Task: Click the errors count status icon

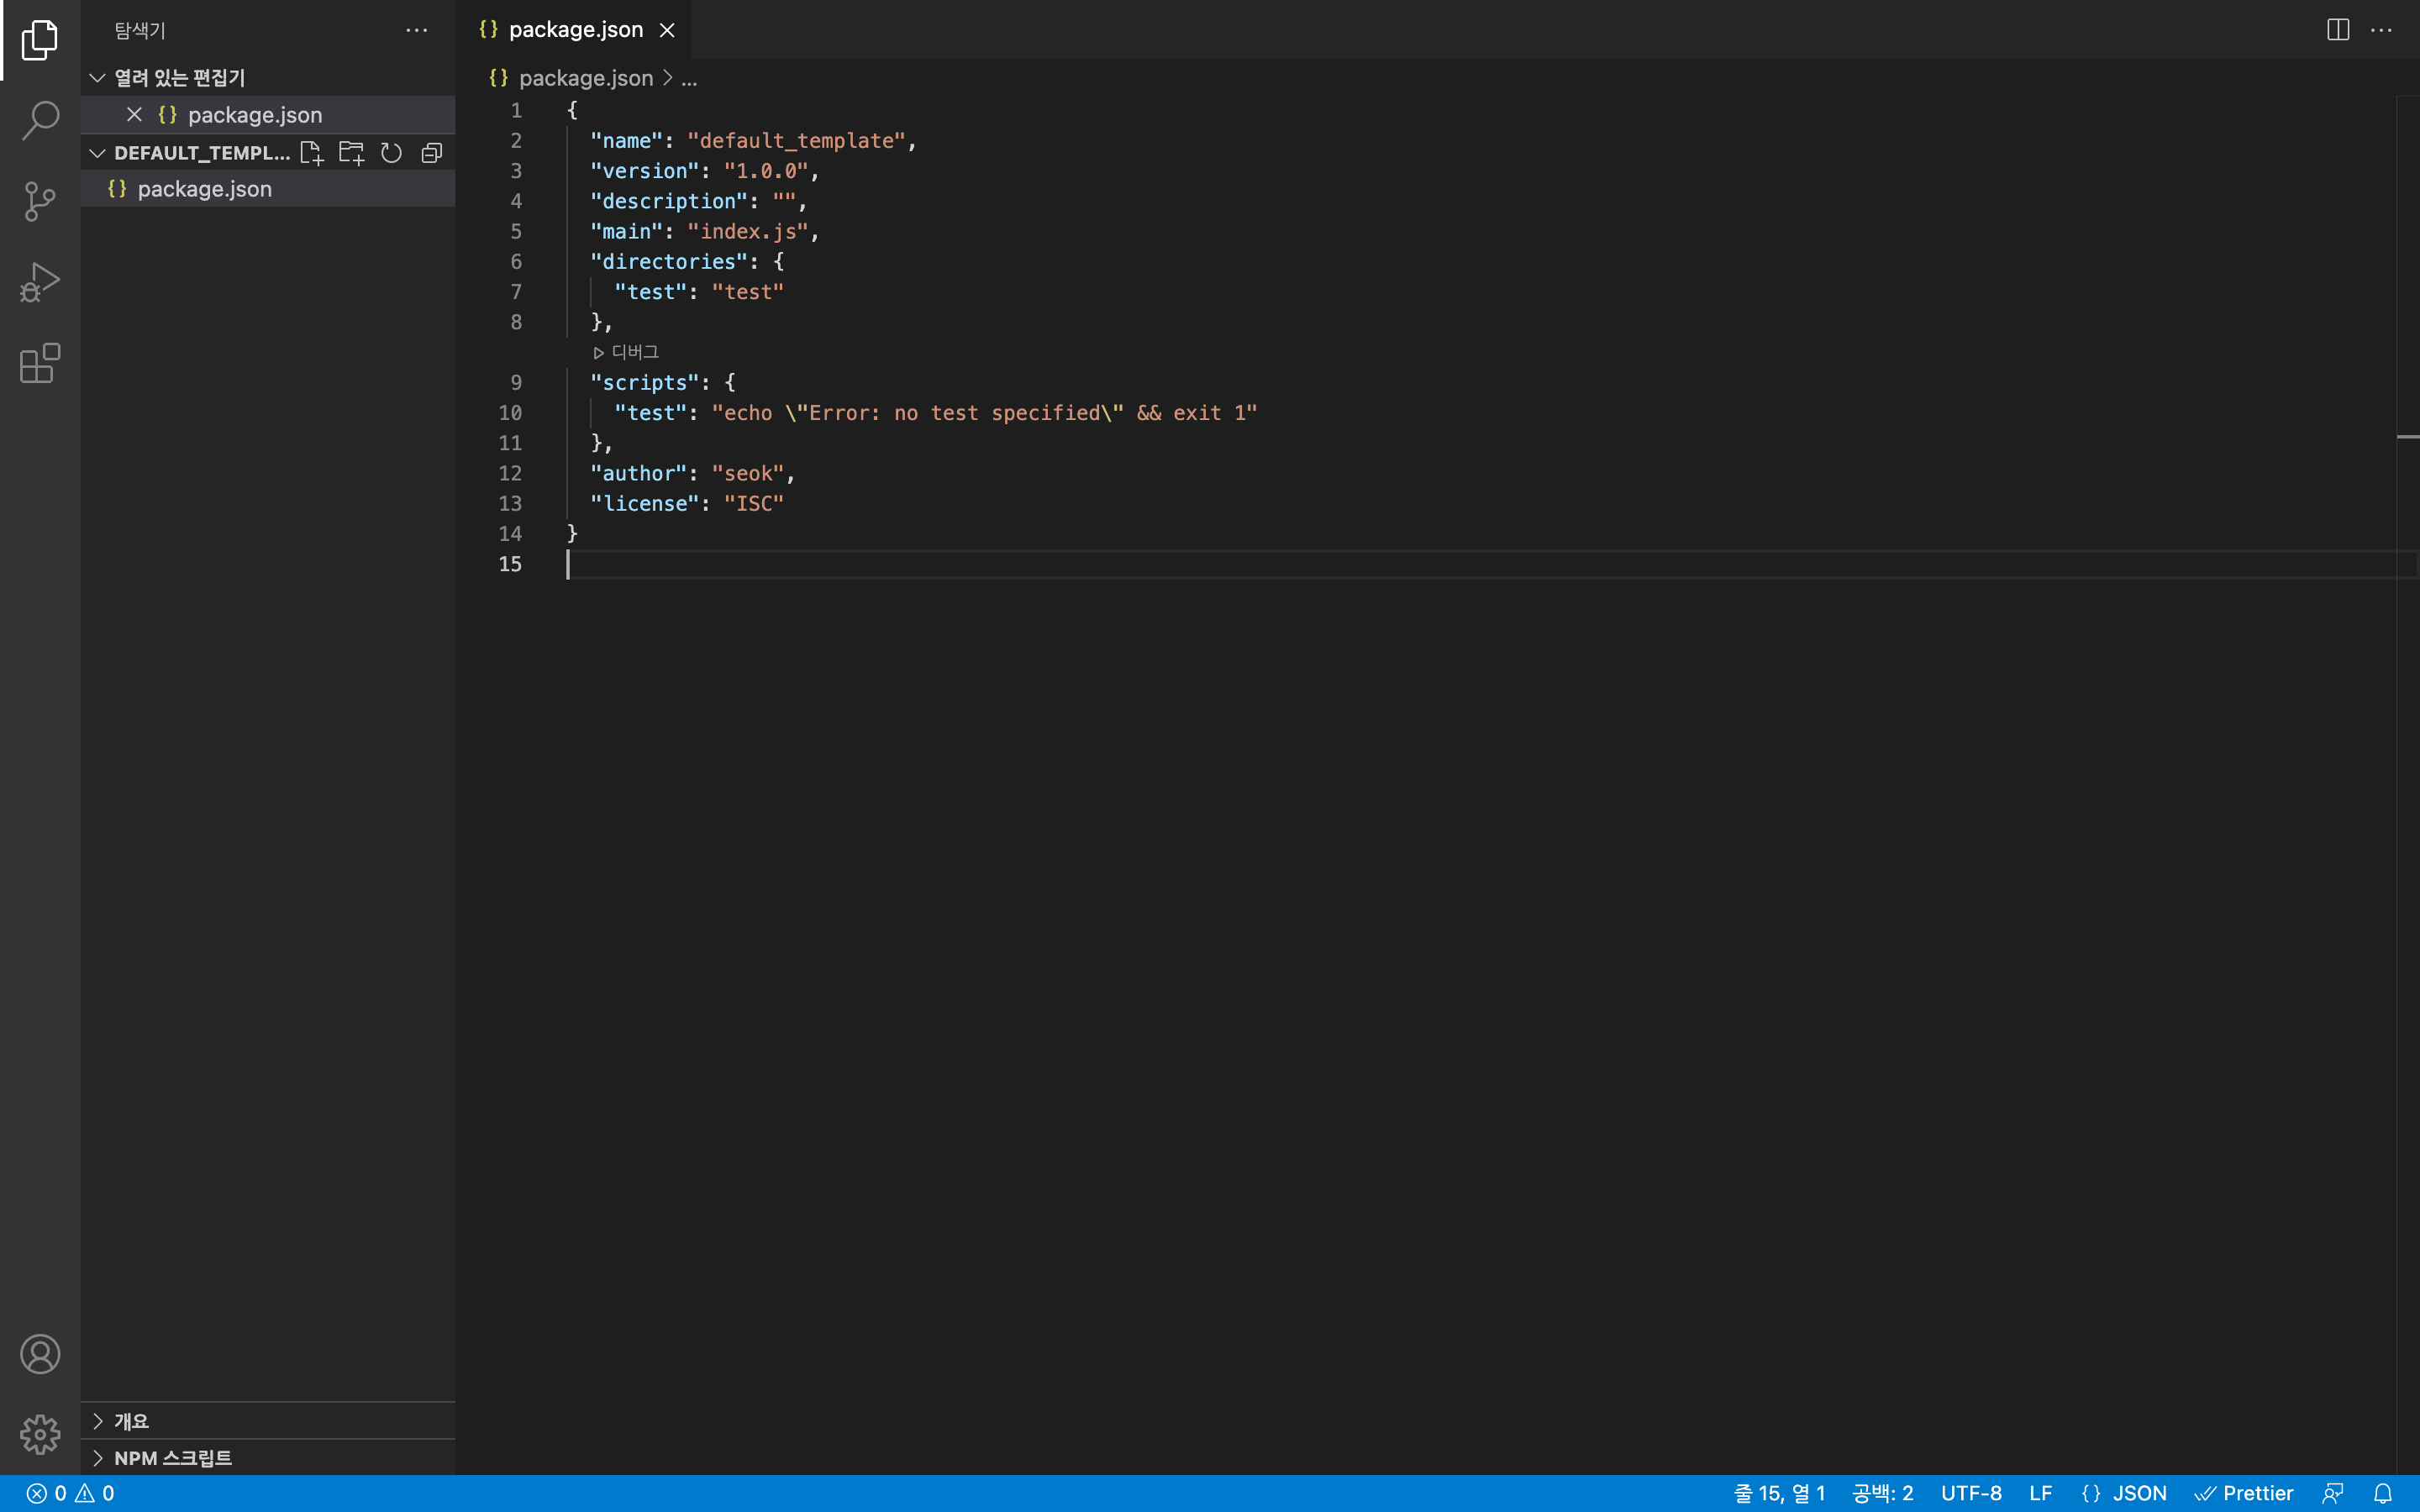Action: point(46,1493)
